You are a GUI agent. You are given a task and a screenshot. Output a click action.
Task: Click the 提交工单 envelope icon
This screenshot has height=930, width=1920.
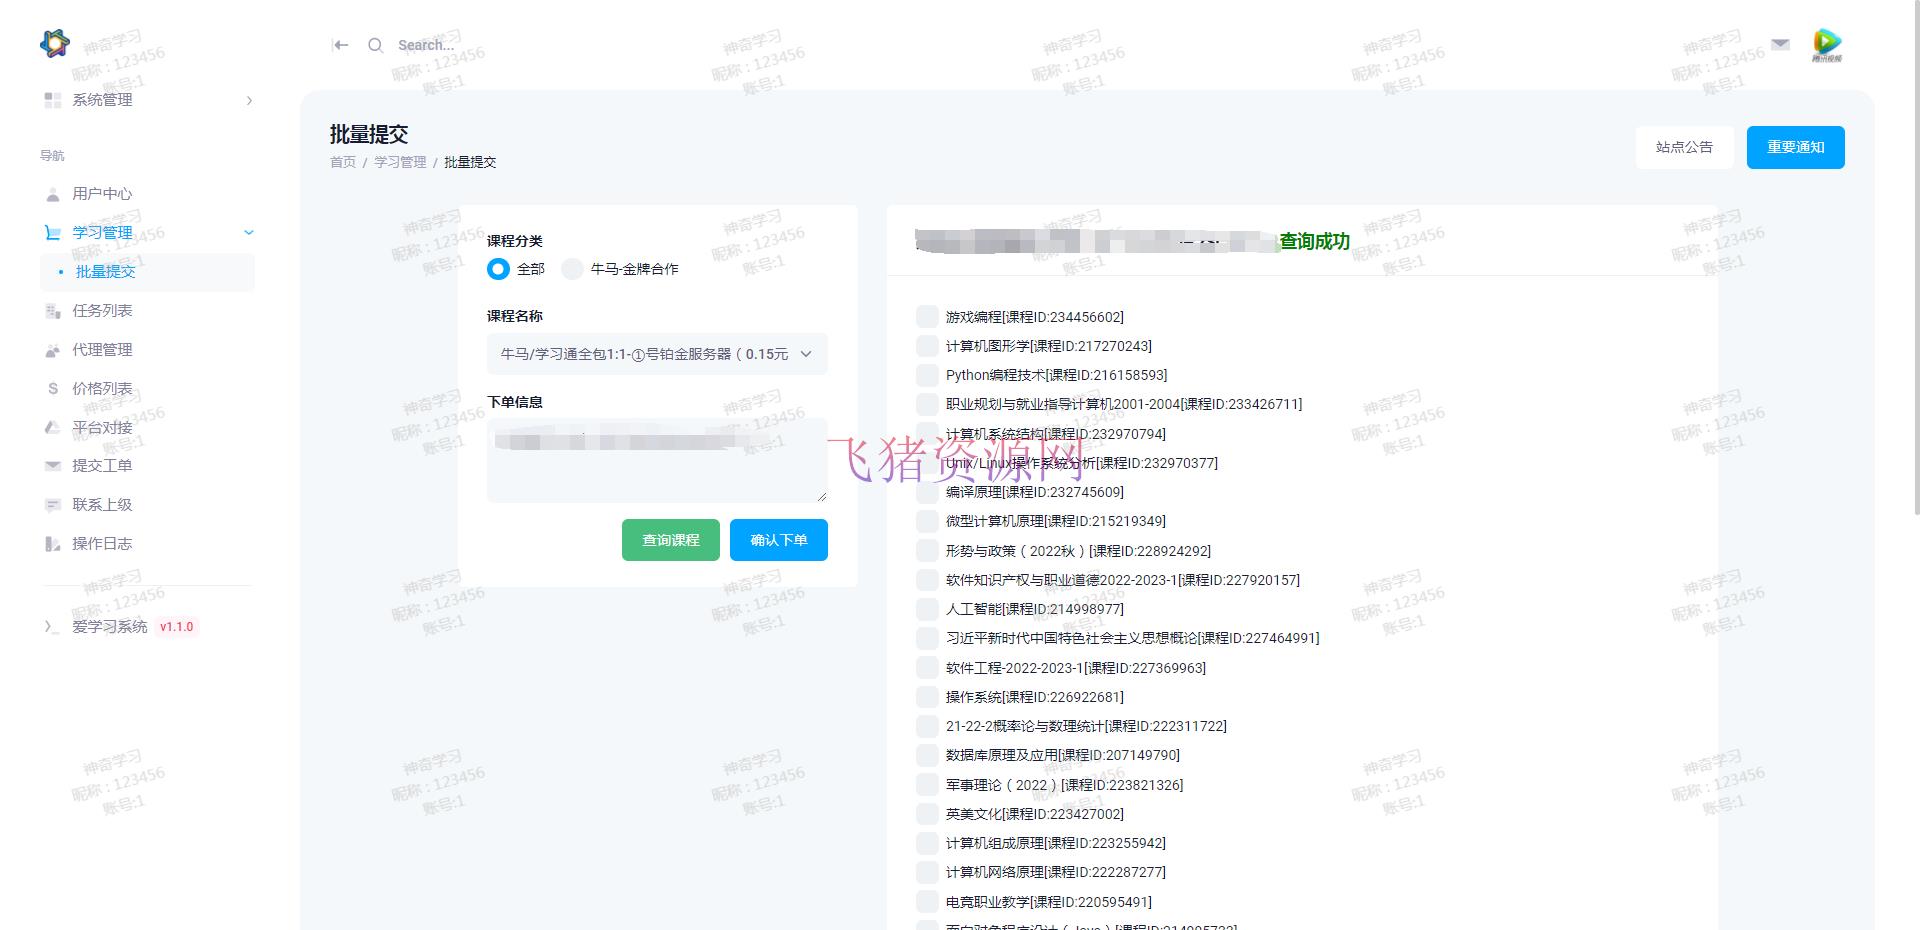53,466
